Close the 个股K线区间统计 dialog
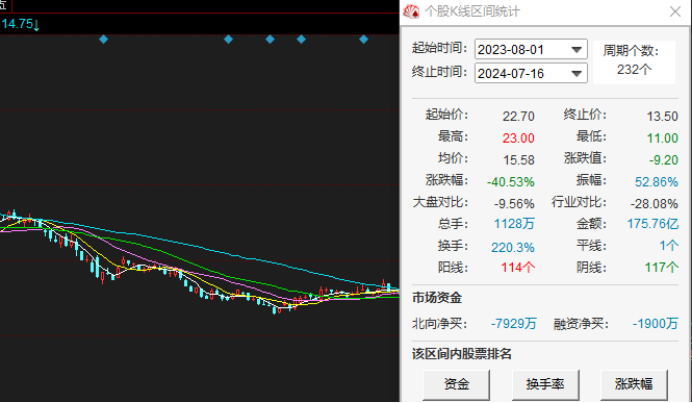Viewport: 693px width, 403px height. 675,12
